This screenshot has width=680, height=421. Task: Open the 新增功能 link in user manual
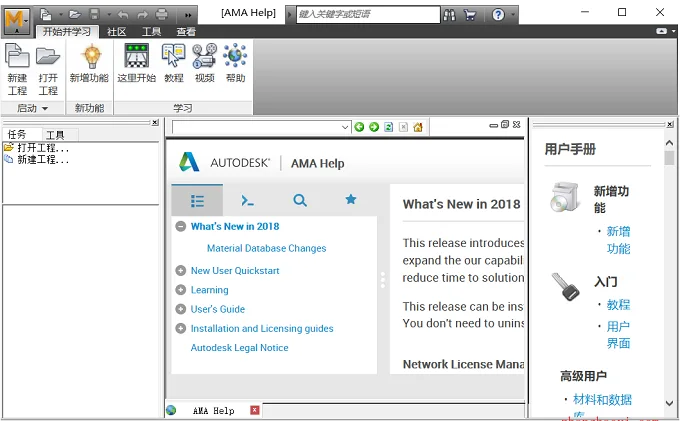[x=618, y=240]
